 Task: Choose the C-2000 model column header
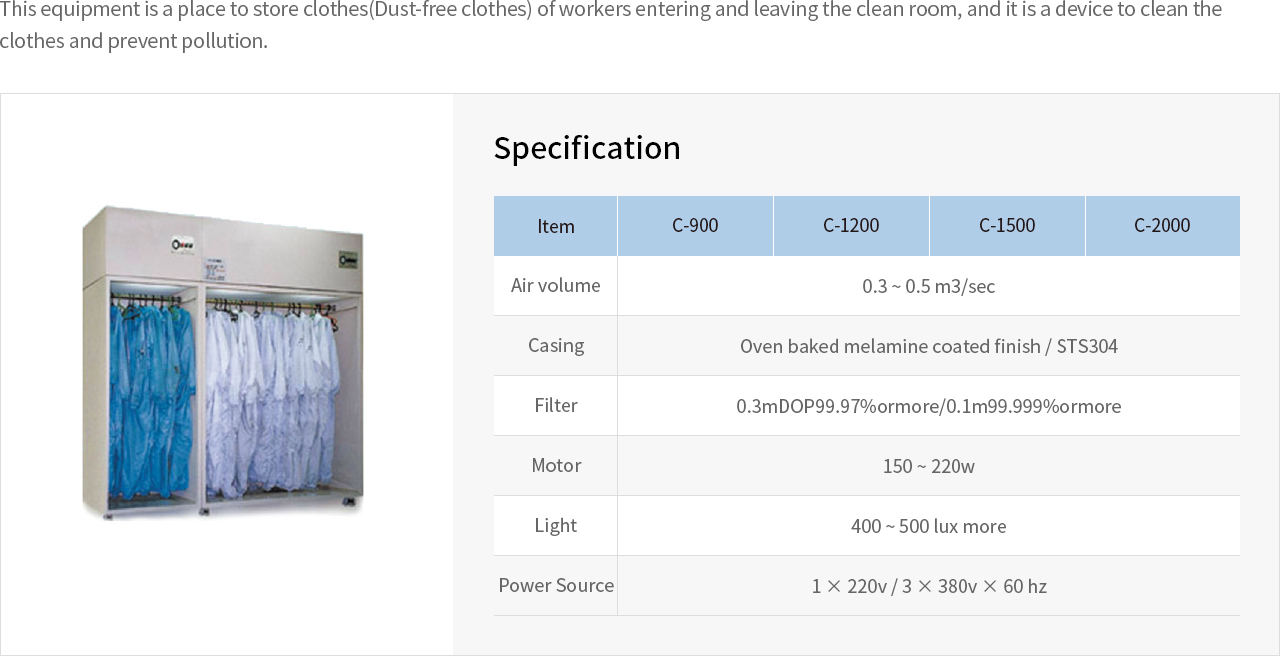(1162, 226)
